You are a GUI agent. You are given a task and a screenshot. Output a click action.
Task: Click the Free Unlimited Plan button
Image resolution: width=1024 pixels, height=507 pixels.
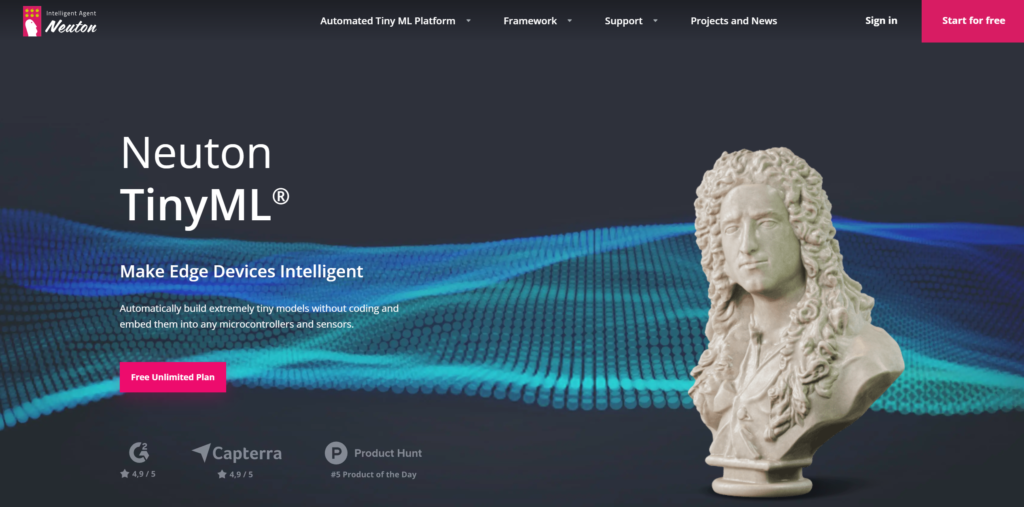click(172, 377)
